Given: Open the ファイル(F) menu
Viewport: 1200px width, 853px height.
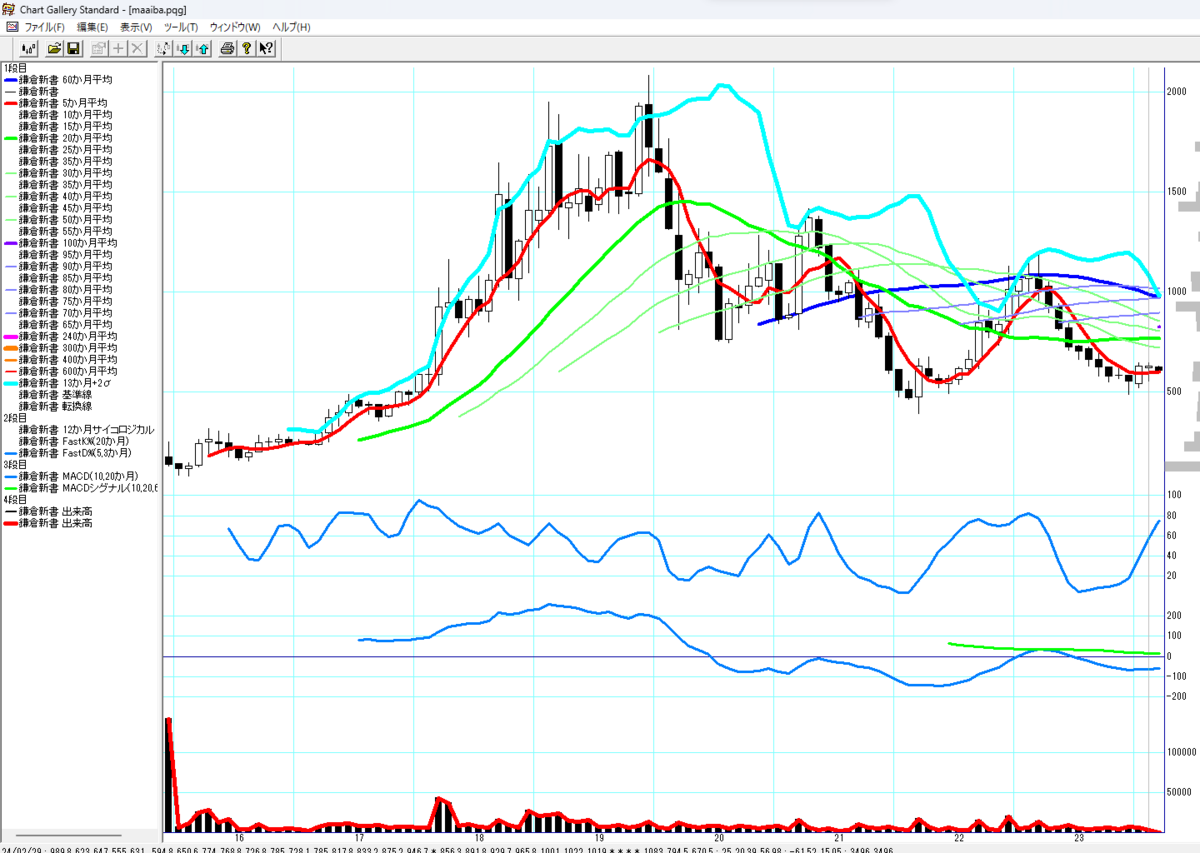Looking at the screenshot, I should 44,27.
